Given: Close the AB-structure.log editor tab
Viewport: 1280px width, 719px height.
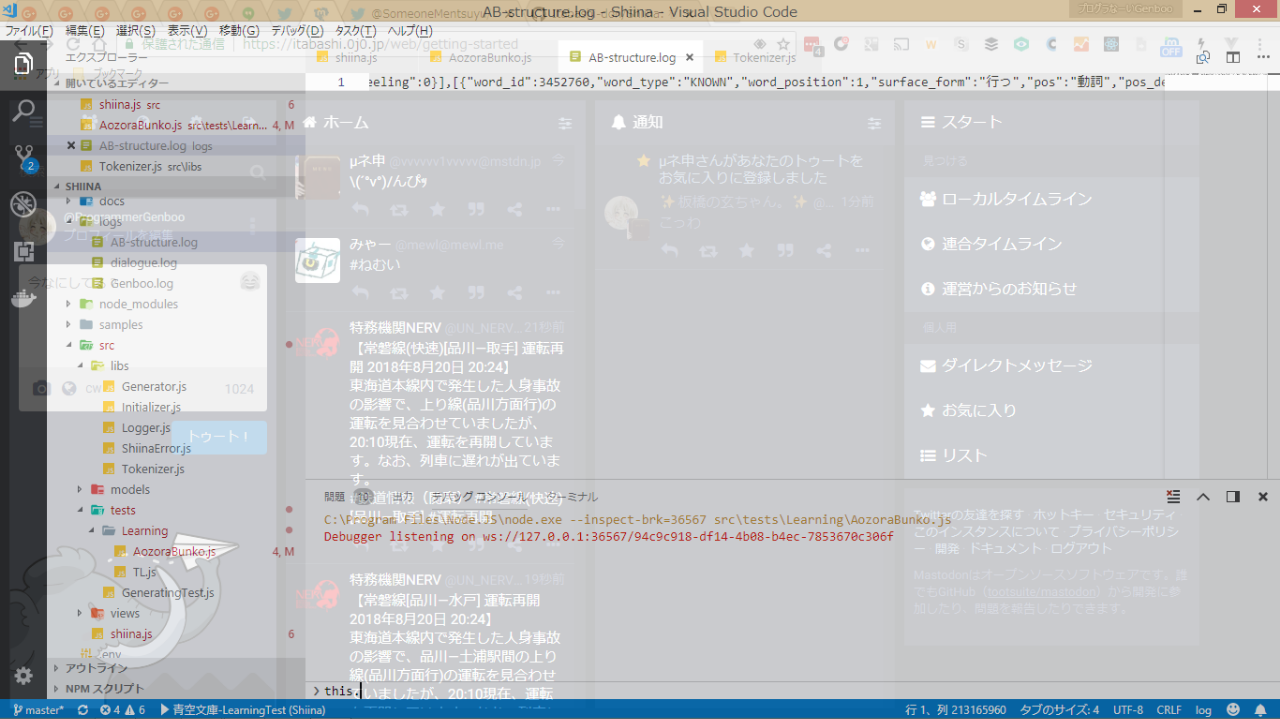Looking at the screenshot, I should pyautogui.click(x=690, y=58).
